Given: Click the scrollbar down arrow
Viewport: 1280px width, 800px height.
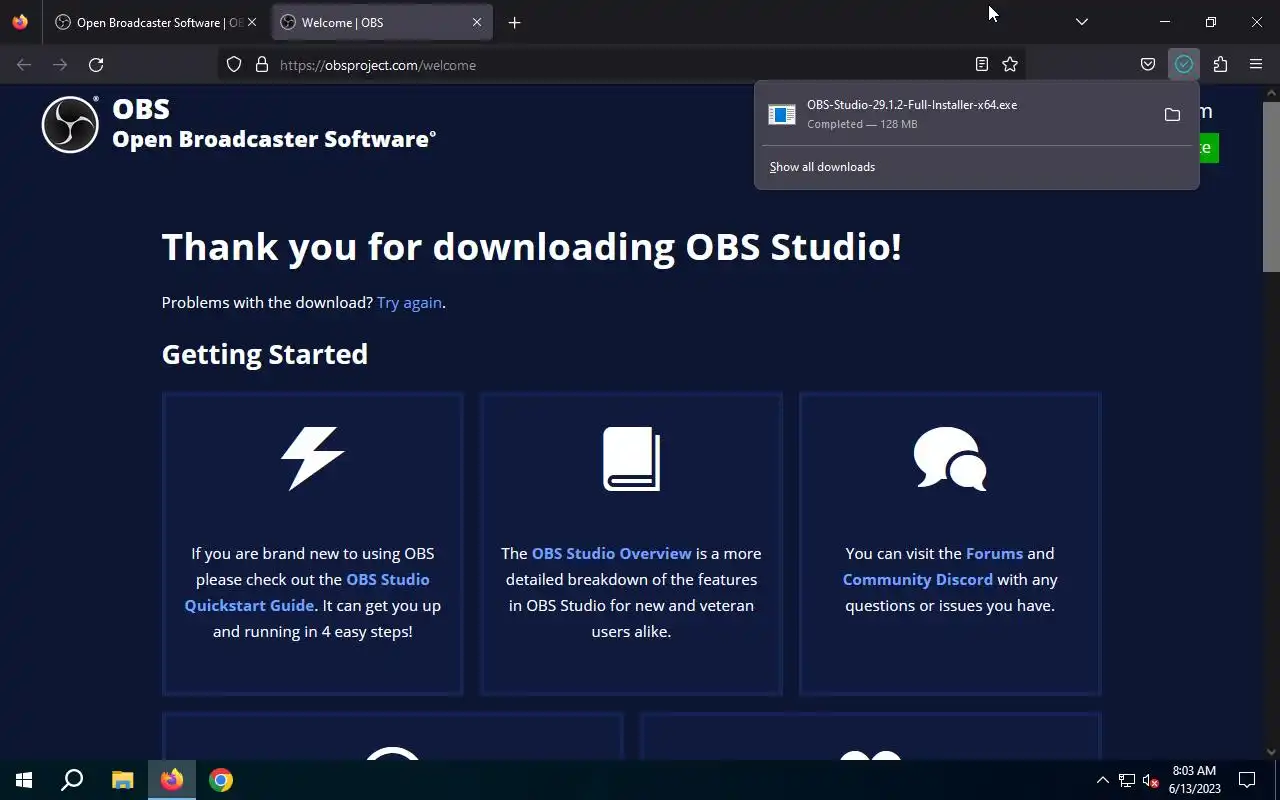Looking at the screenshot, I should coord(1271,751).
